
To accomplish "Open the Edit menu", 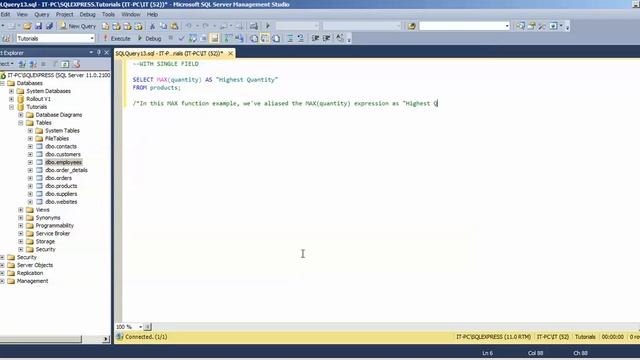I will (x=5, y=14).
